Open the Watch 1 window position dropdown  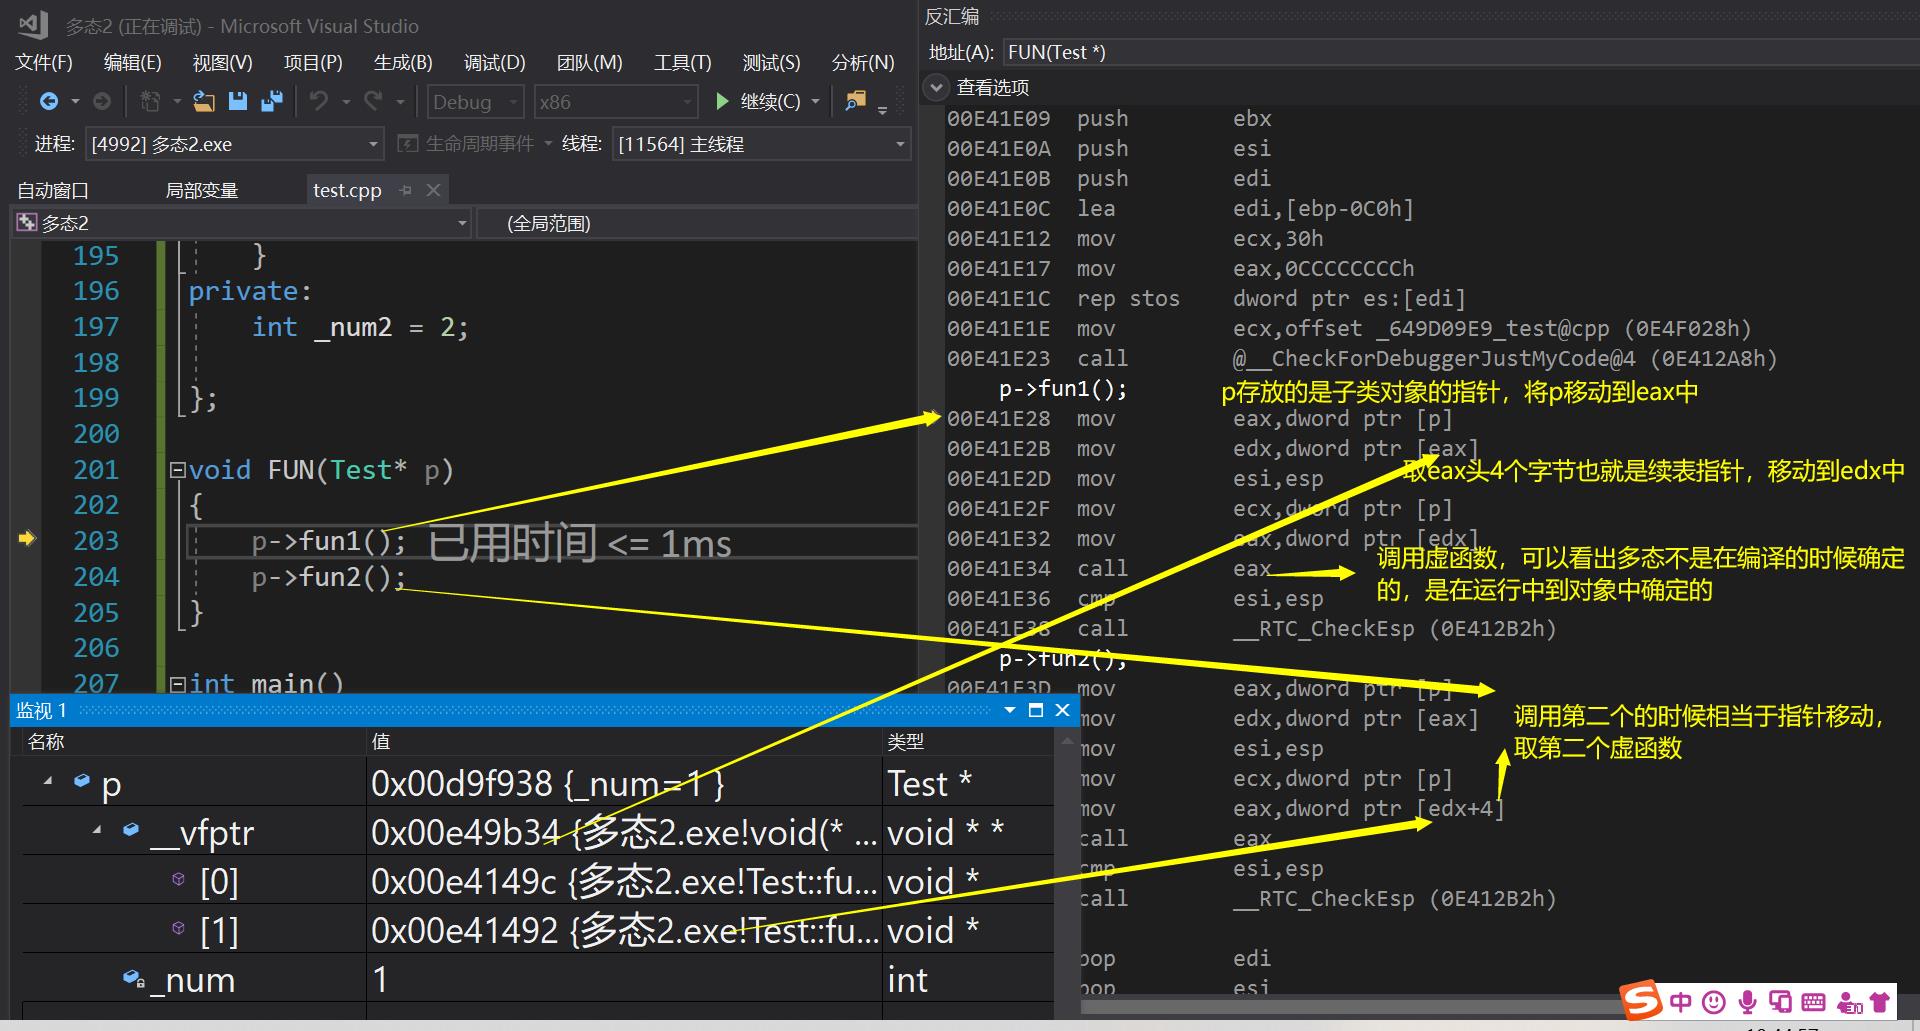click(1010, 710)
